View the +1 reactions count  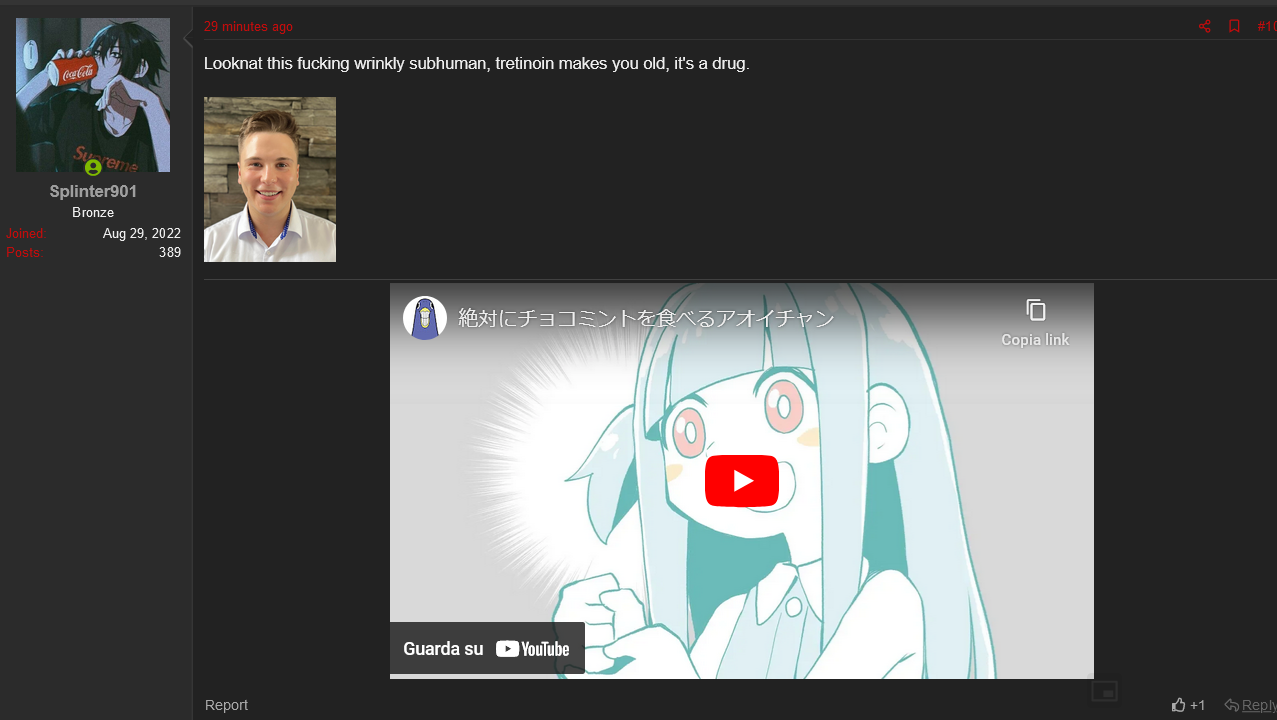click(1198, 705)
